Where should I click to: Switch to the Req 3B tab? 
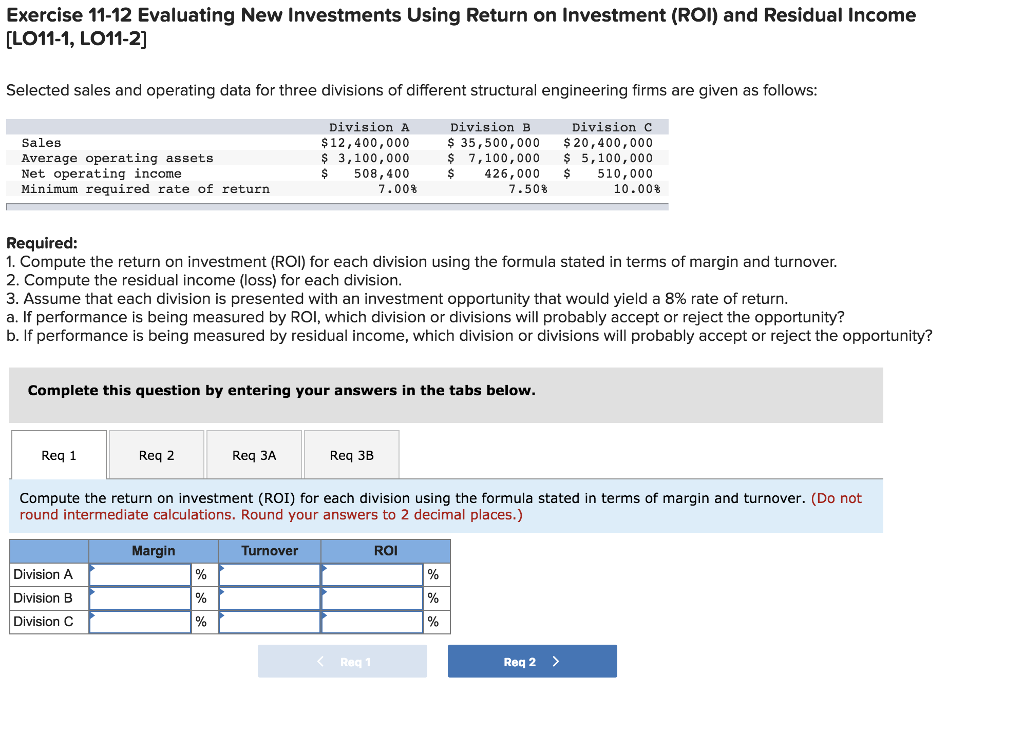351,454
